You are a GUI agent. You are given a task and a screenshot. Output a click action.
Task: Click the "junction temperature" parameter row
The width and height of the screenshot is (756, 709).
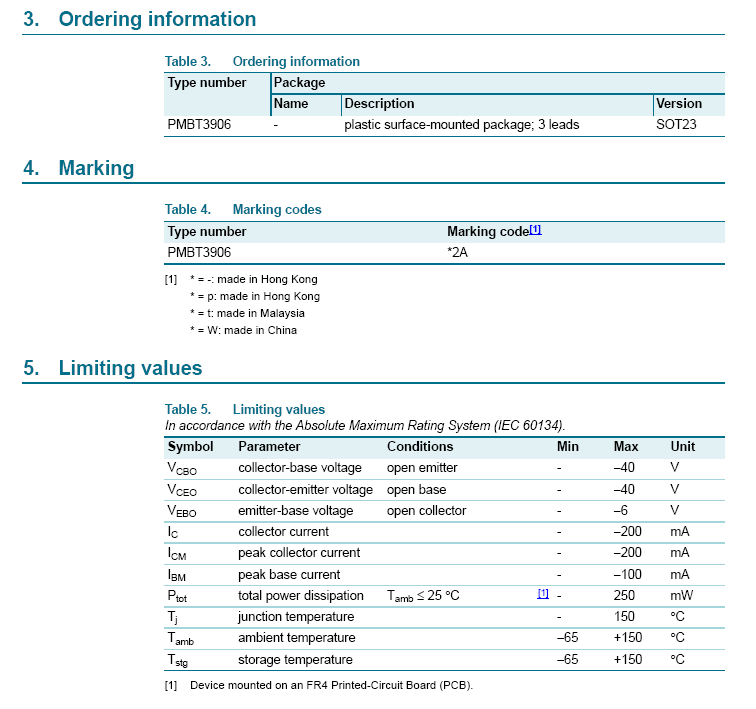[296, 616]
